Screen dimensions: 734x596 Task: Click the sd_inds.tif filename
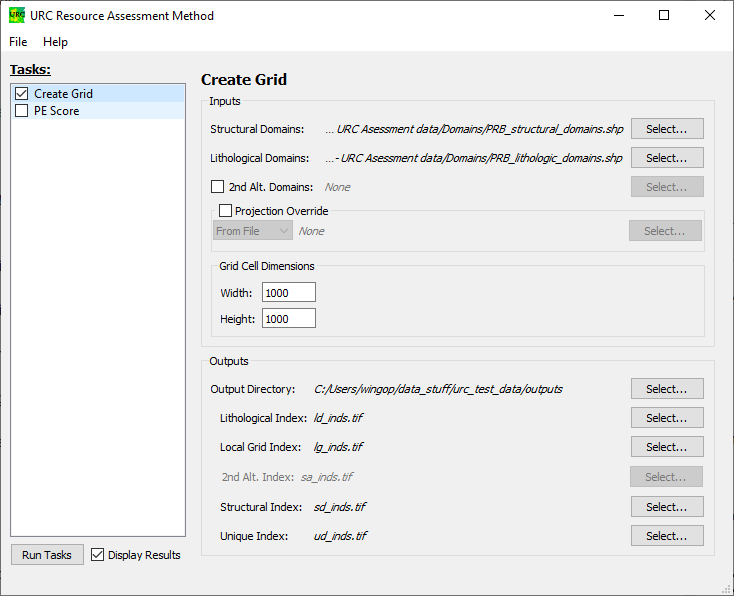pos(340,507)
